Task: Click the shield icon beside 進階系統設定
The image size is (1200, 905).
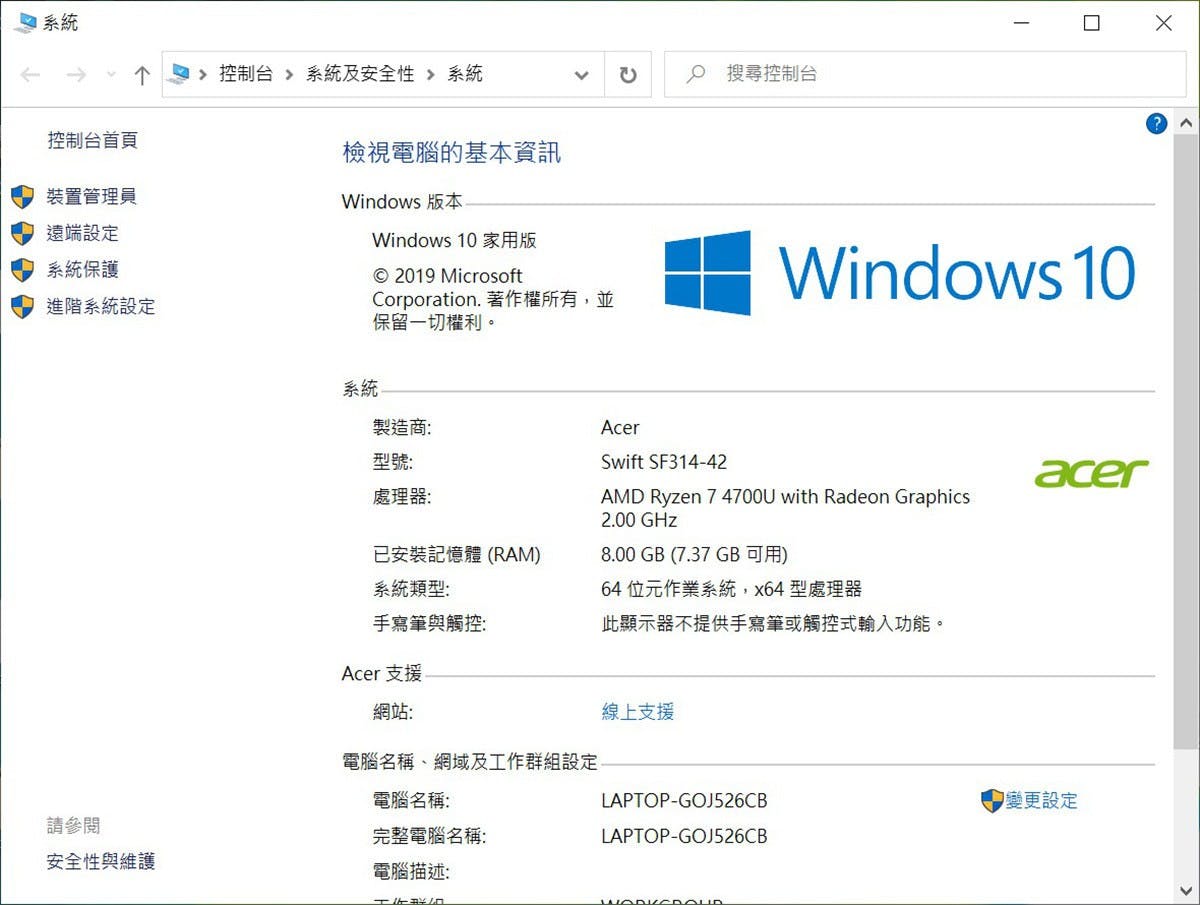Action: pyautogui.click(x=22, y=306)
